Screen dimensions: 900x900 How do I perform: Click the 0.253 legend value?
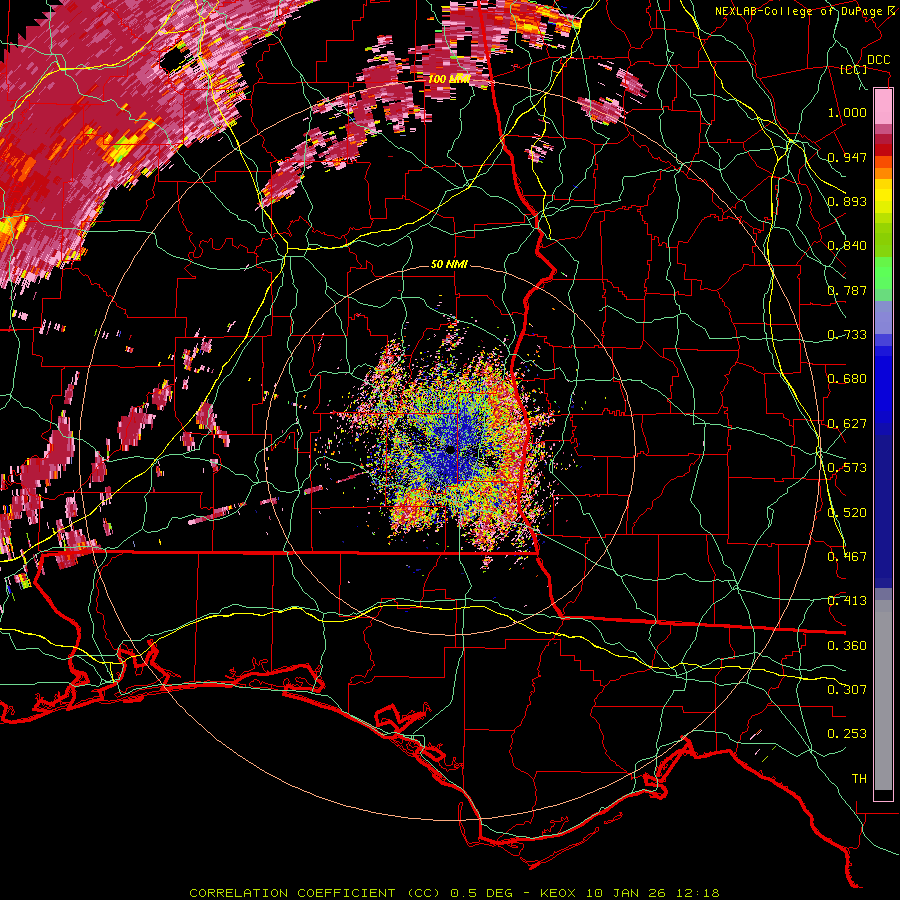(847, 734)
